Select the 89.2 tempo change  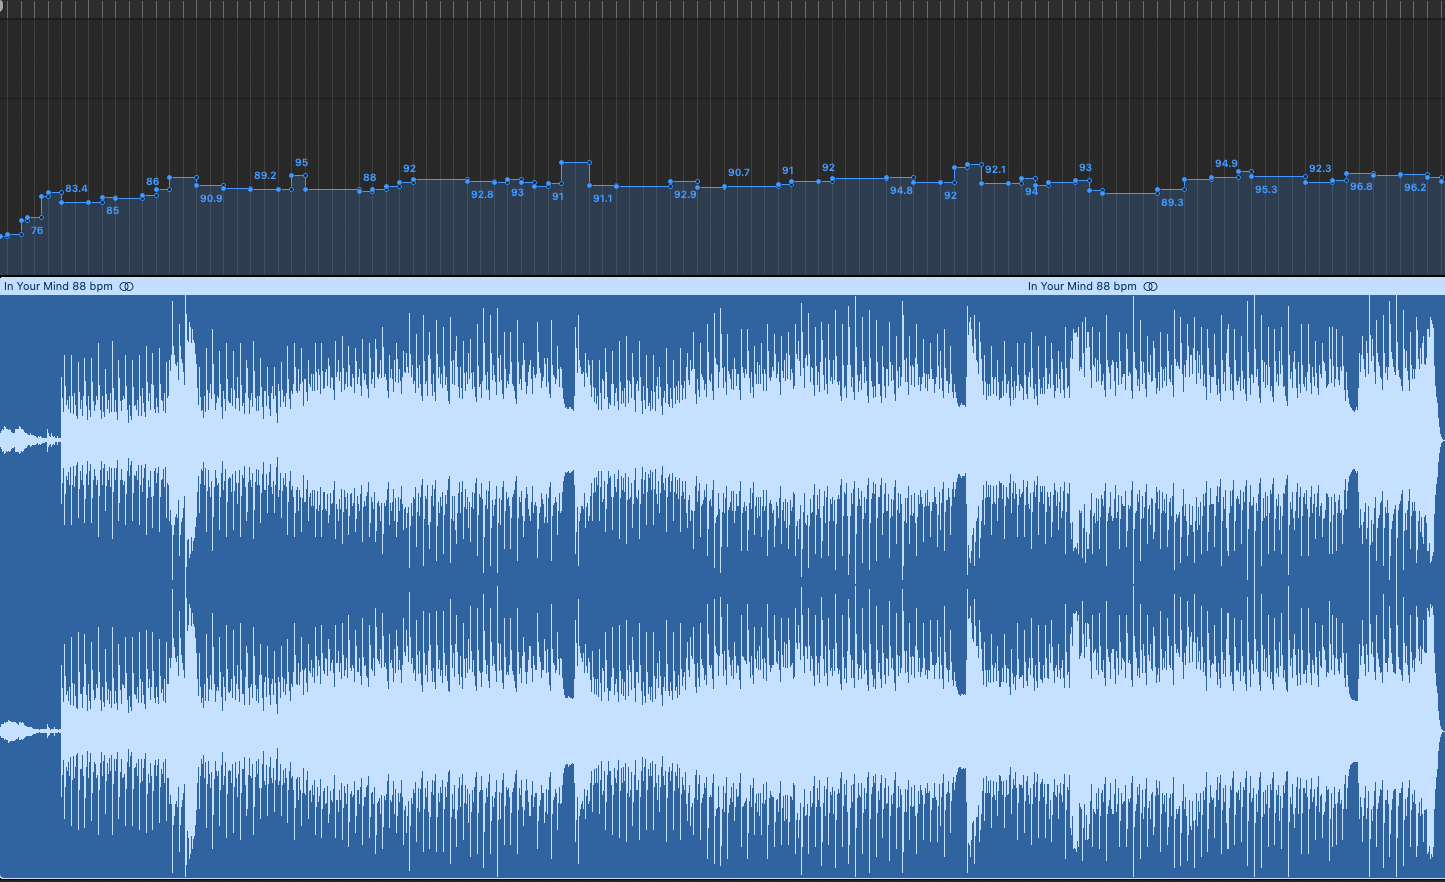pos(265,176)
